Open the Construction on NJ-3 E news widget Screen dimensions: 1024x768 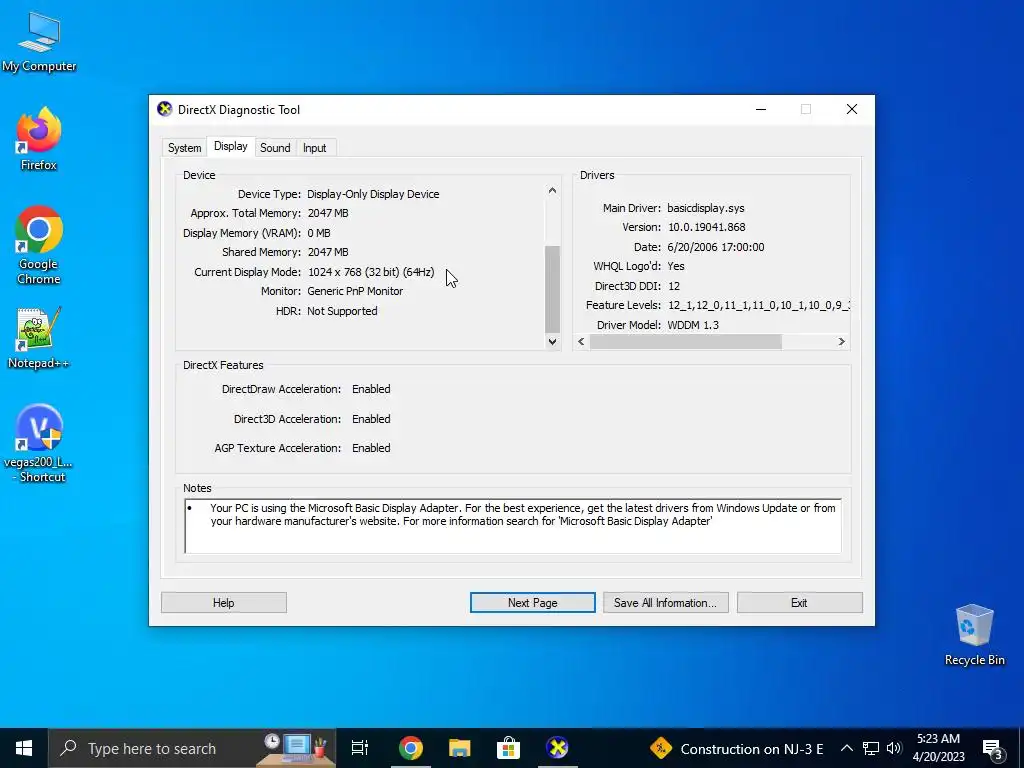(737, 748)
